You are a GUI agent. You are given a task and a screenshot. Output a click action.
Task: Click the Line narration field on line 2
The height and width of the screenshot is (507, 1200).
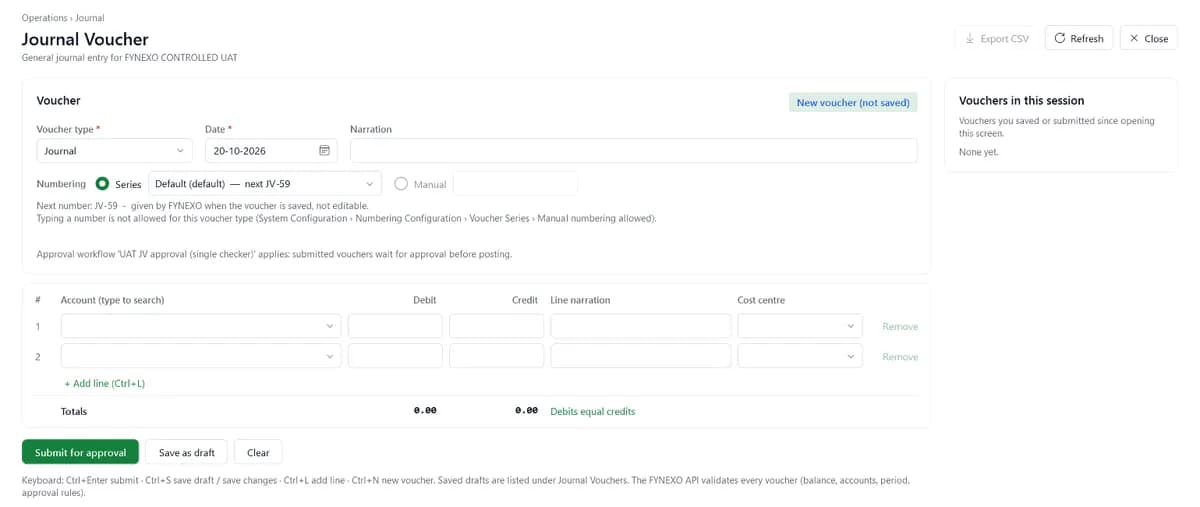[641, 356]
